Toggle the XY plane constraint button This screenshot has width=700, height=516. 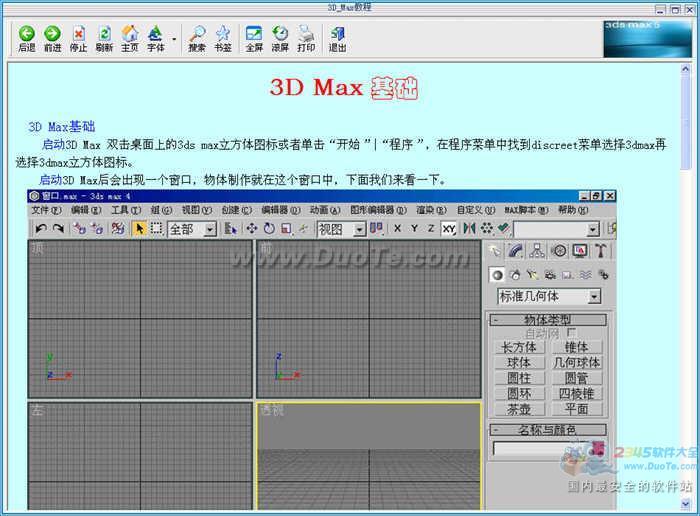coord(448,229)
